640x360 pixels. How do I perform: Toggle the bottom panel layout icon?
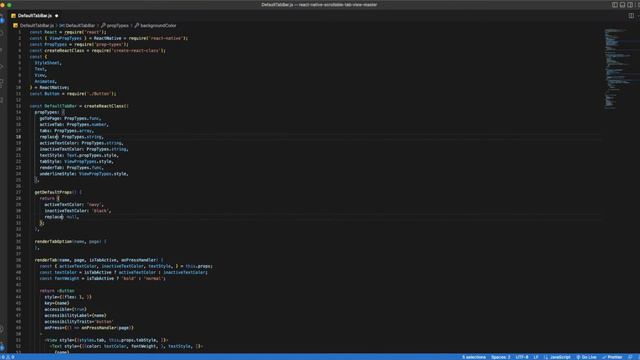(622, 5)
